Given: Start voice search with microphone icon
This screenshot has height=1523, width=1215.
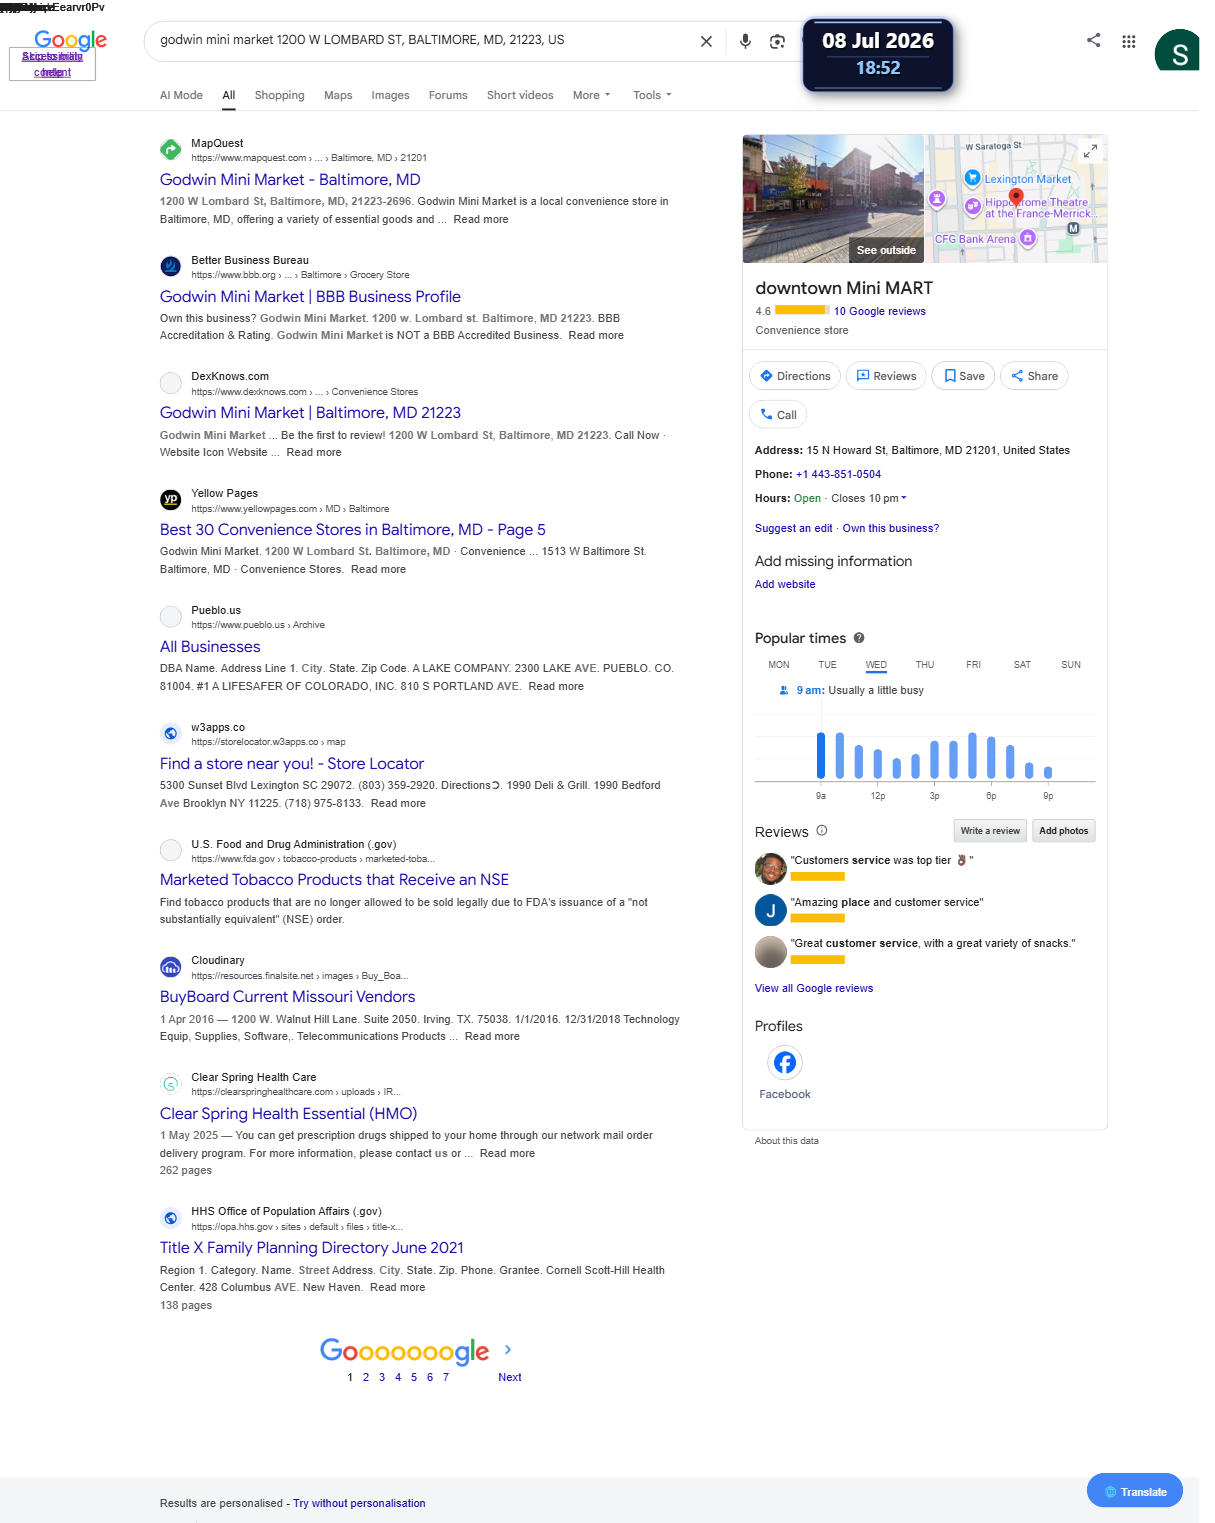Looking at the screenshot, I should [745, 41].
